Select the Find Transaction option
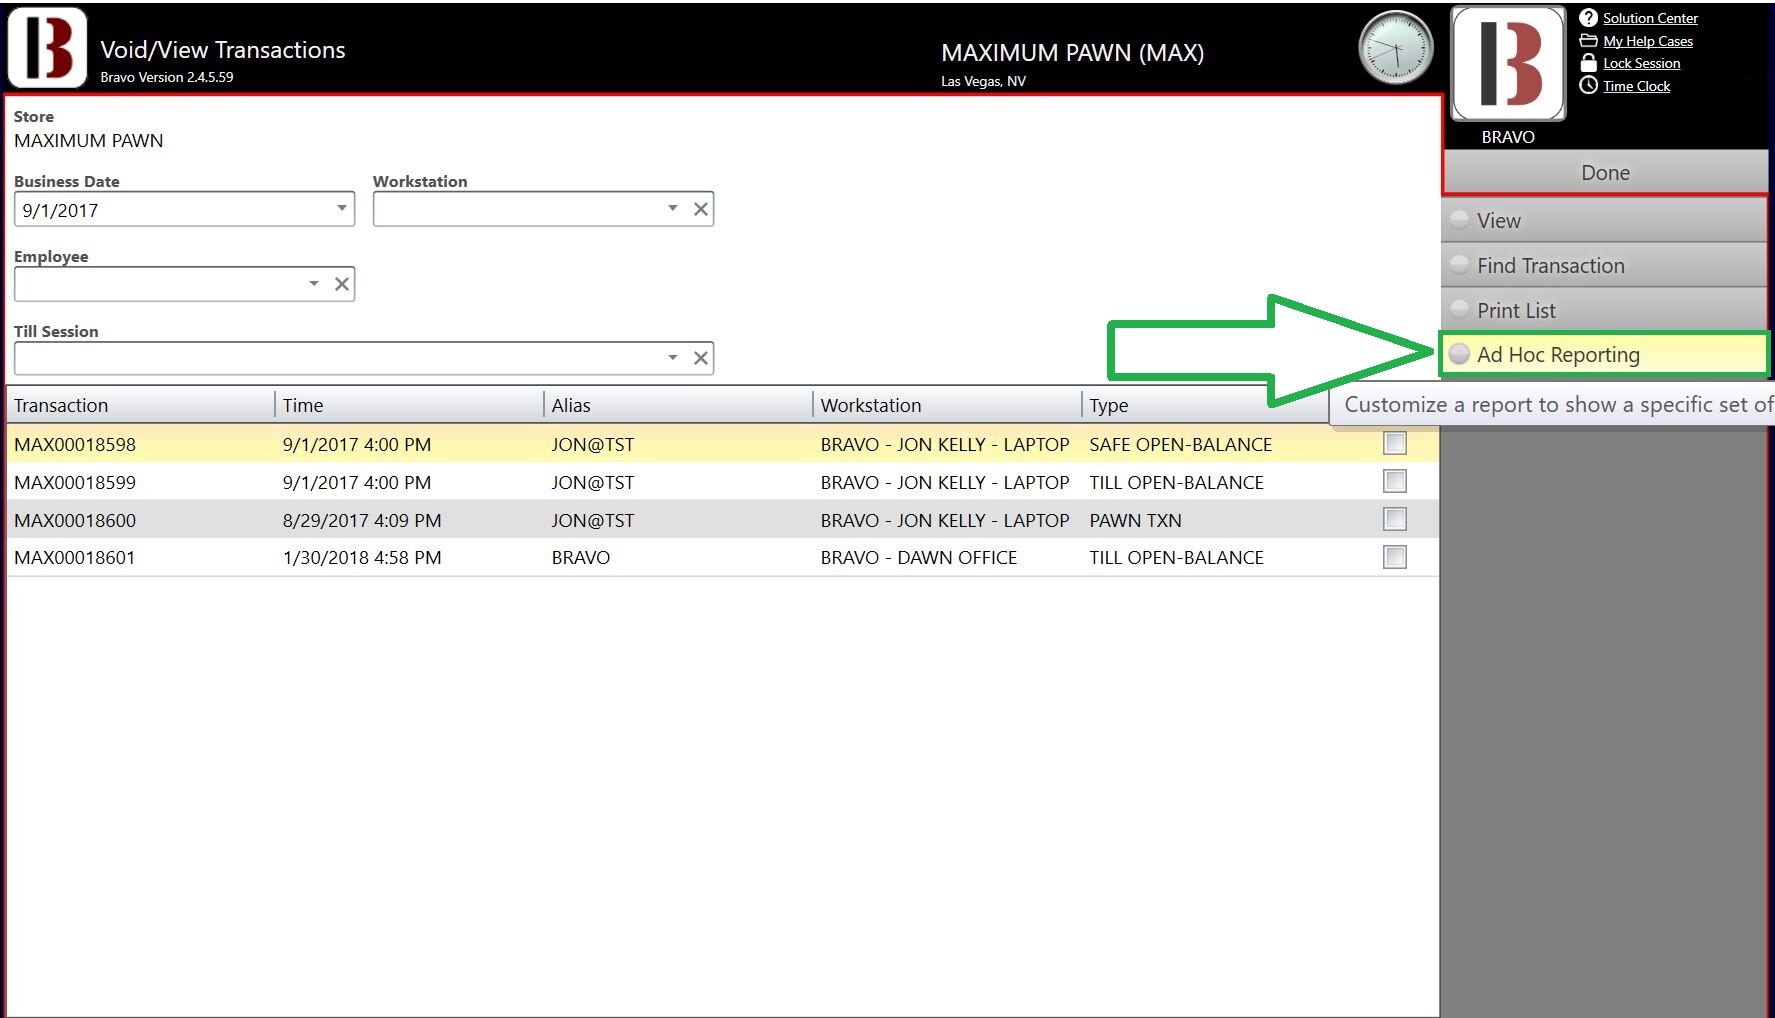The image size is (1775, 1018). 1604,265
